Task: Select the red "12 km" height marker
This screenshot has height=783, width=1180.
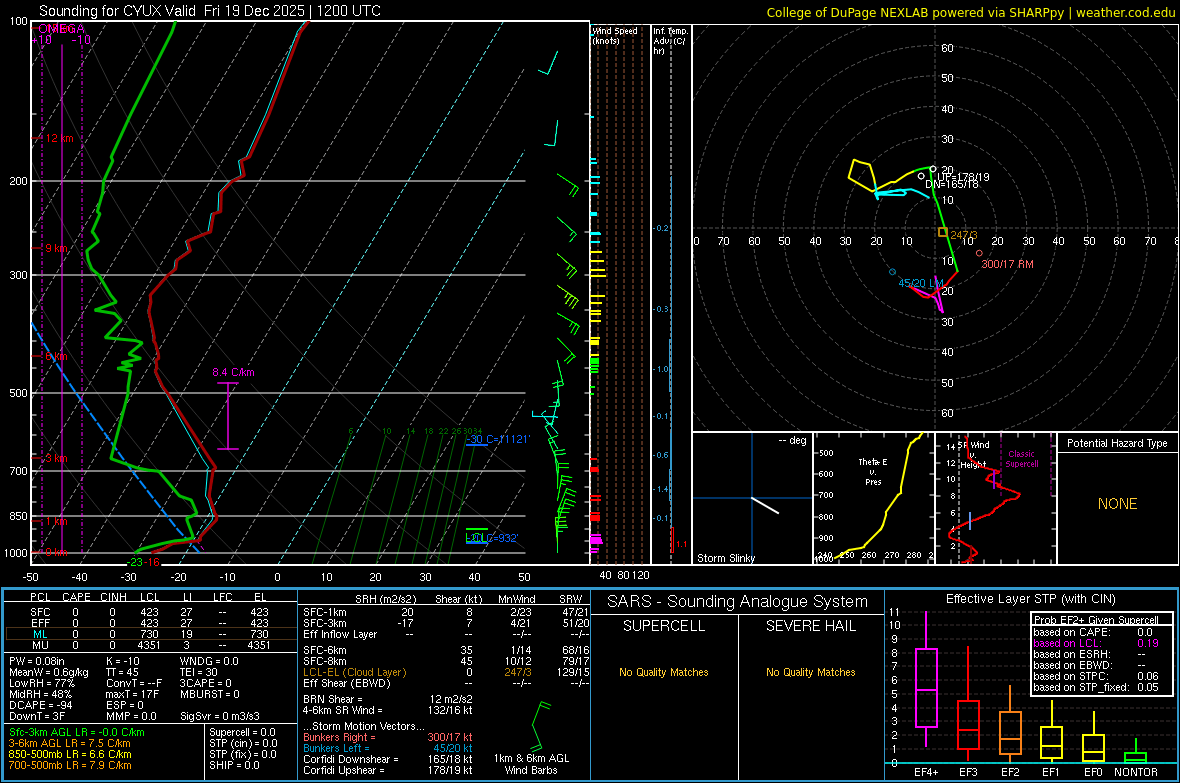Action: (x=59, y=139)
